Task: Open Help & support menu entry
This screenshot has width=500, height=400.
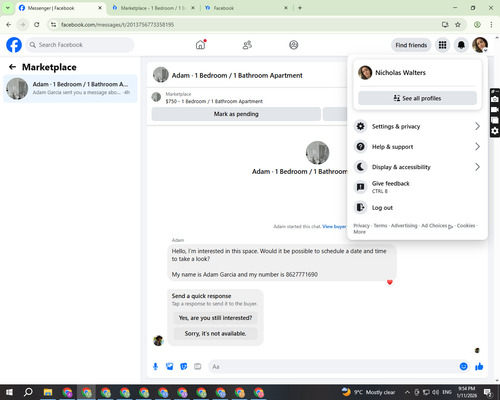Action: coord(417,147)
